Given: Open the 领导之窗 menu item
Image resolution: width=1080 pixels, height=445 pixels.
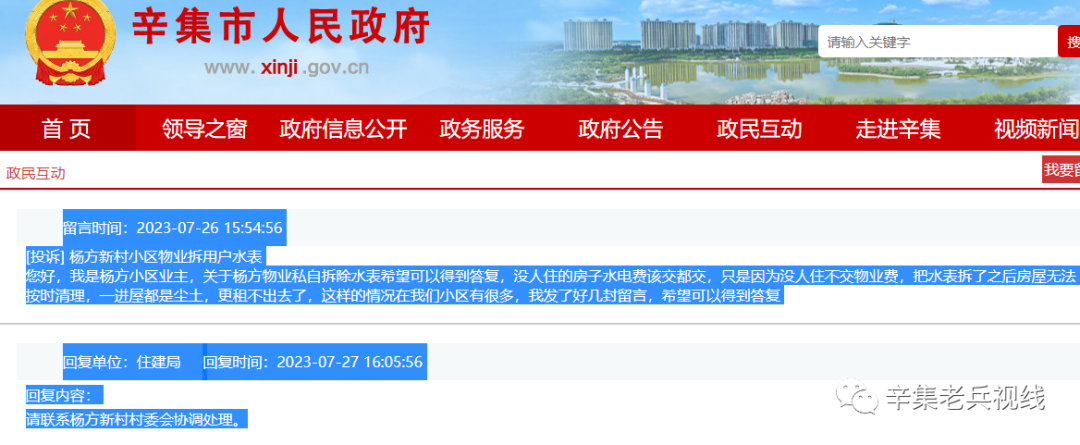Looking at the screenshot, I should point(205,129).
